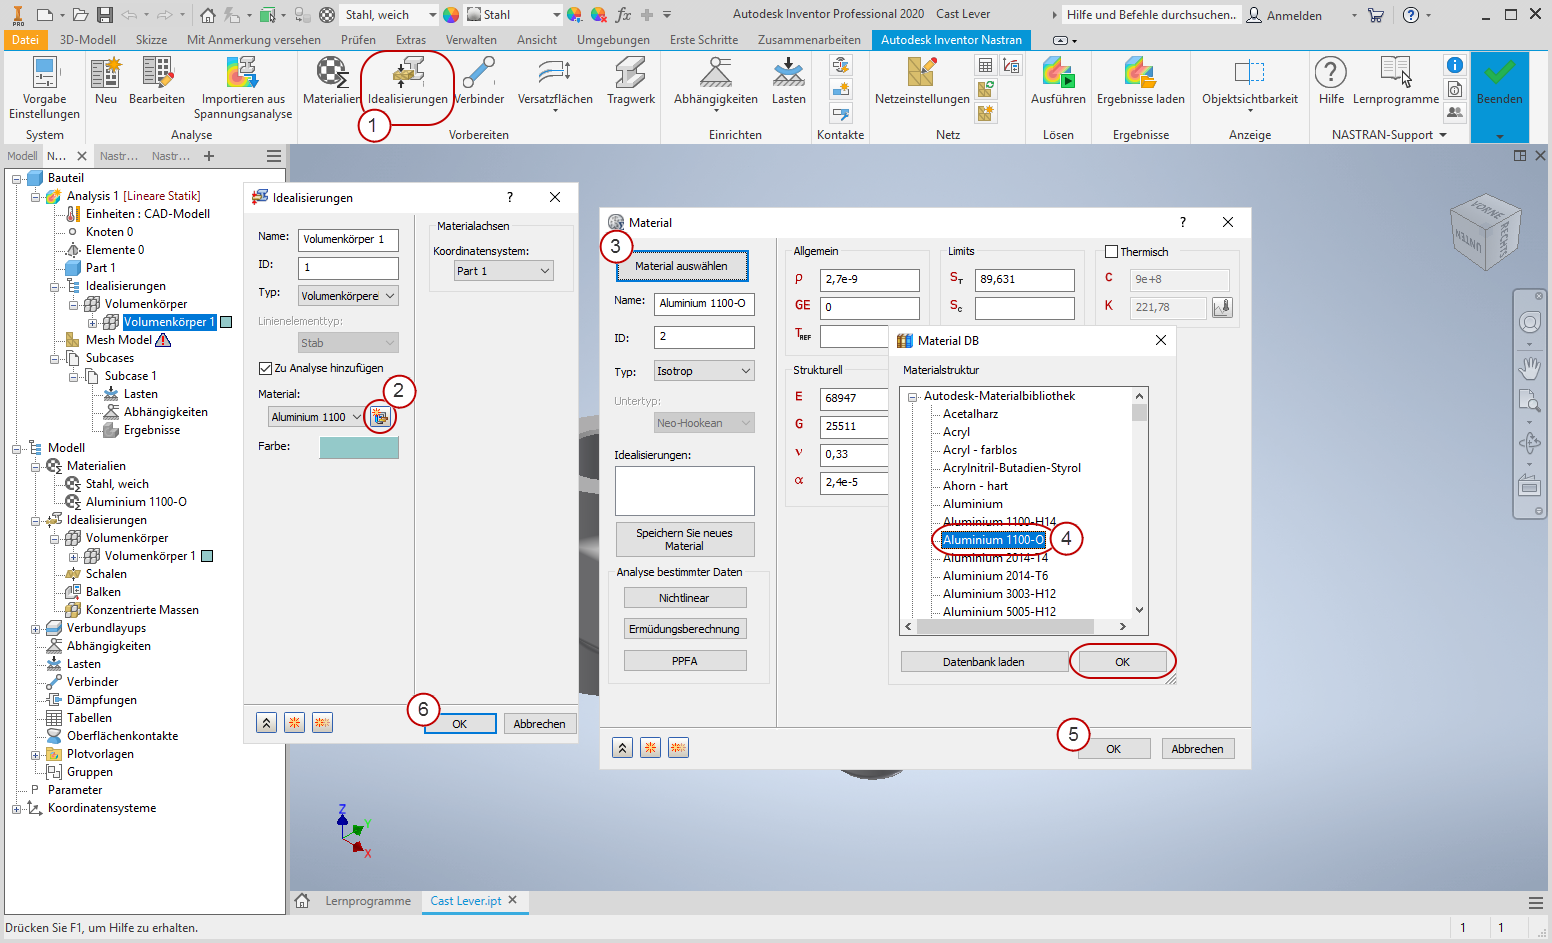The image size is (1552, 943).
Task: Click Bearbeiten analysis tool
Action: pyautogui.click(x=157, y=80)
